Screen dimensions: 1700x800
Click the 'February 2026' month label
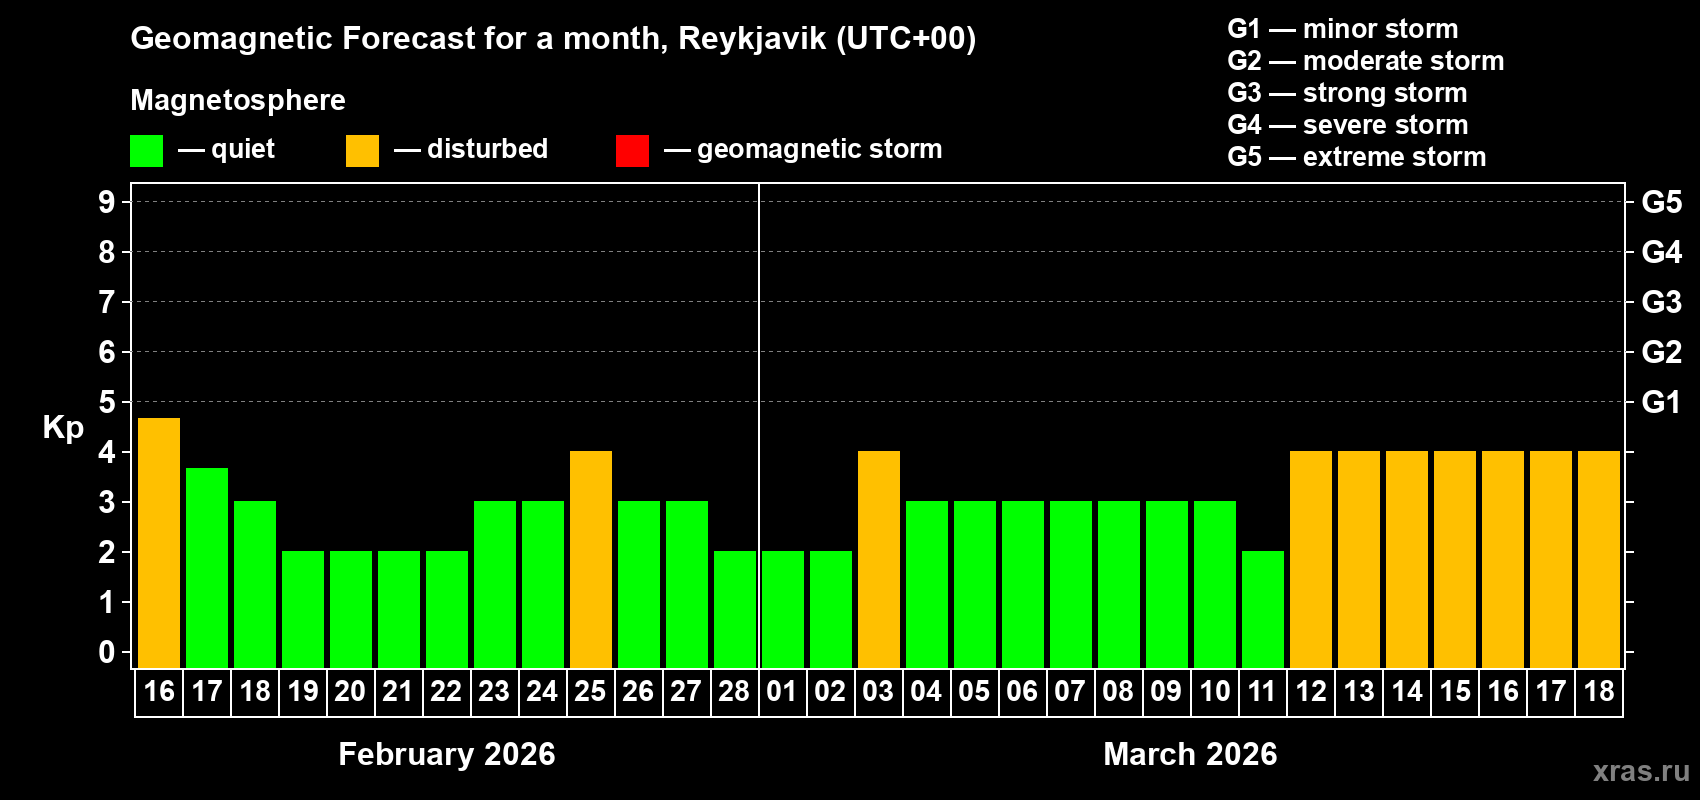[447, 754]
